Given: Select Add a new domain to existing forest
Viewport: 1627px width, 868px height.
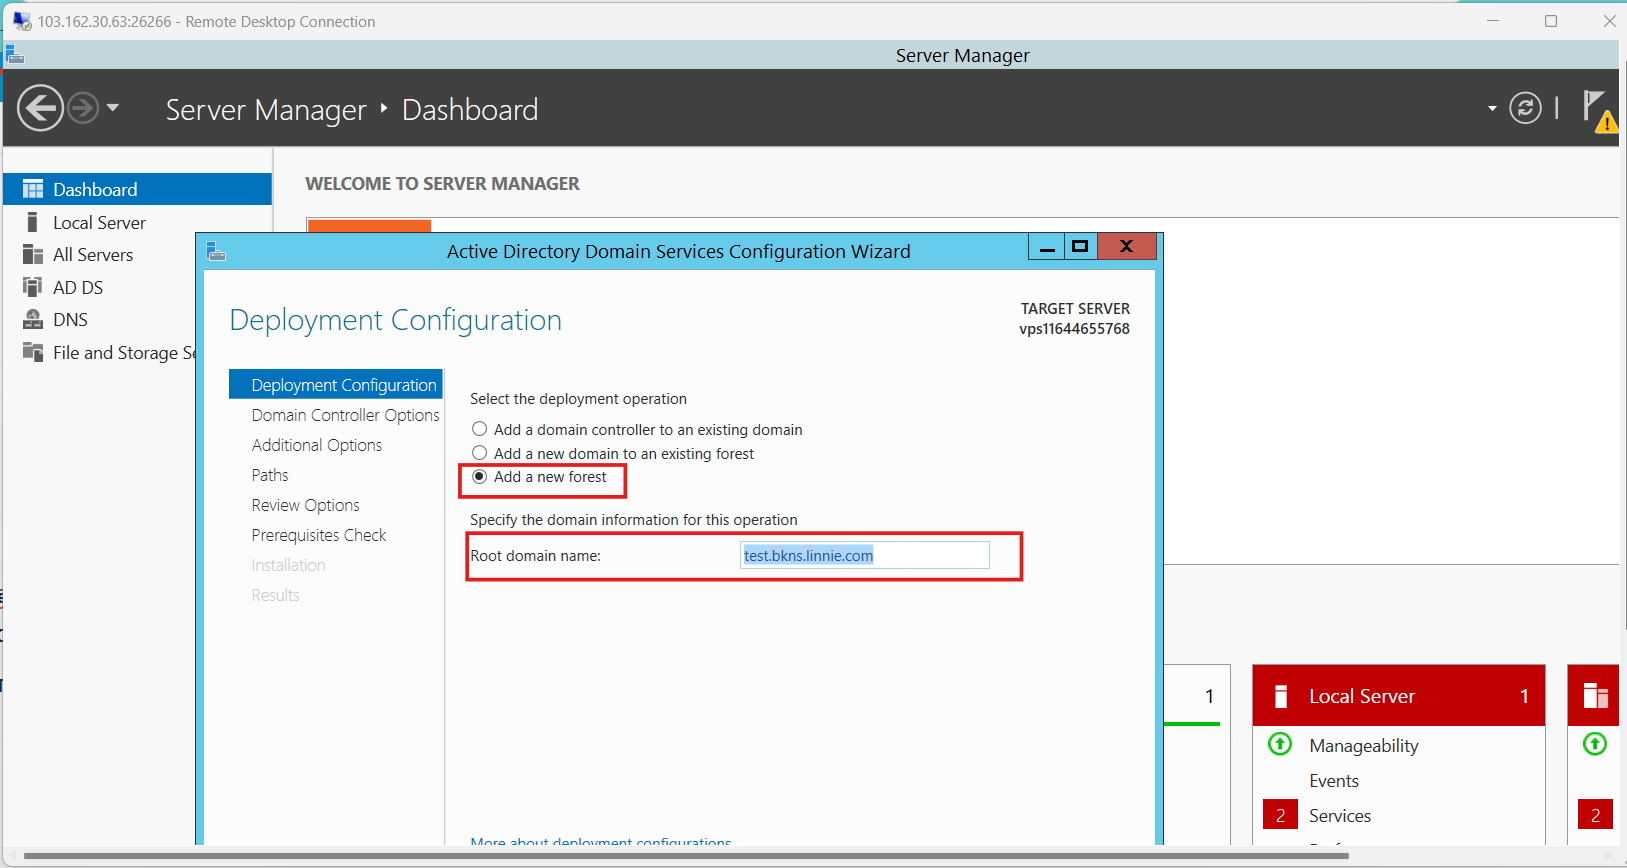Looking at the screenshot, I should click(x=480, y=453).
